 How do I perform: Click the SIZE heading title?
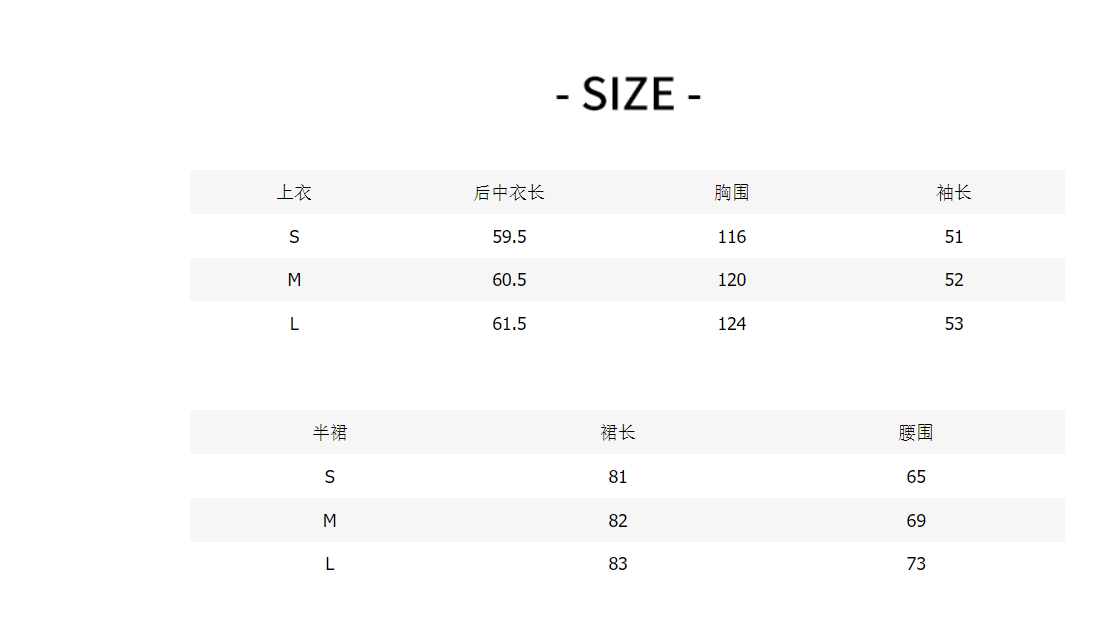pyautogui.click(x=628, y=95)
